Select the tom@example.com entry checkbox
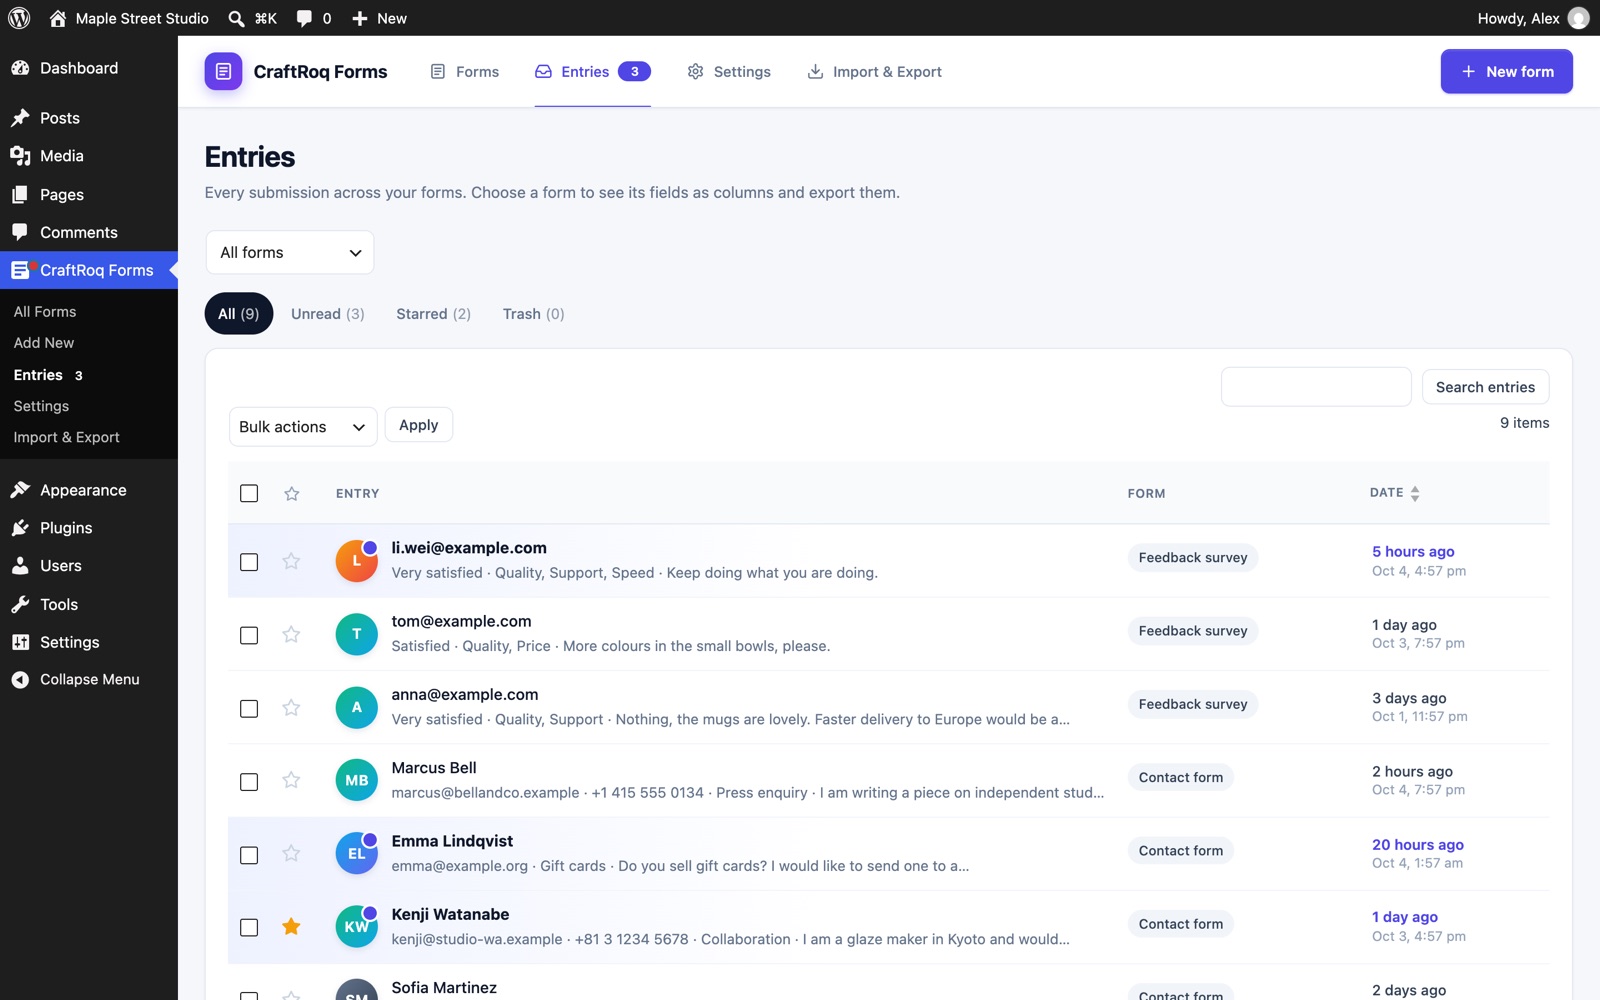Image resolution: width=1600 pixels, height=1000 pixels. click(249, 635)
